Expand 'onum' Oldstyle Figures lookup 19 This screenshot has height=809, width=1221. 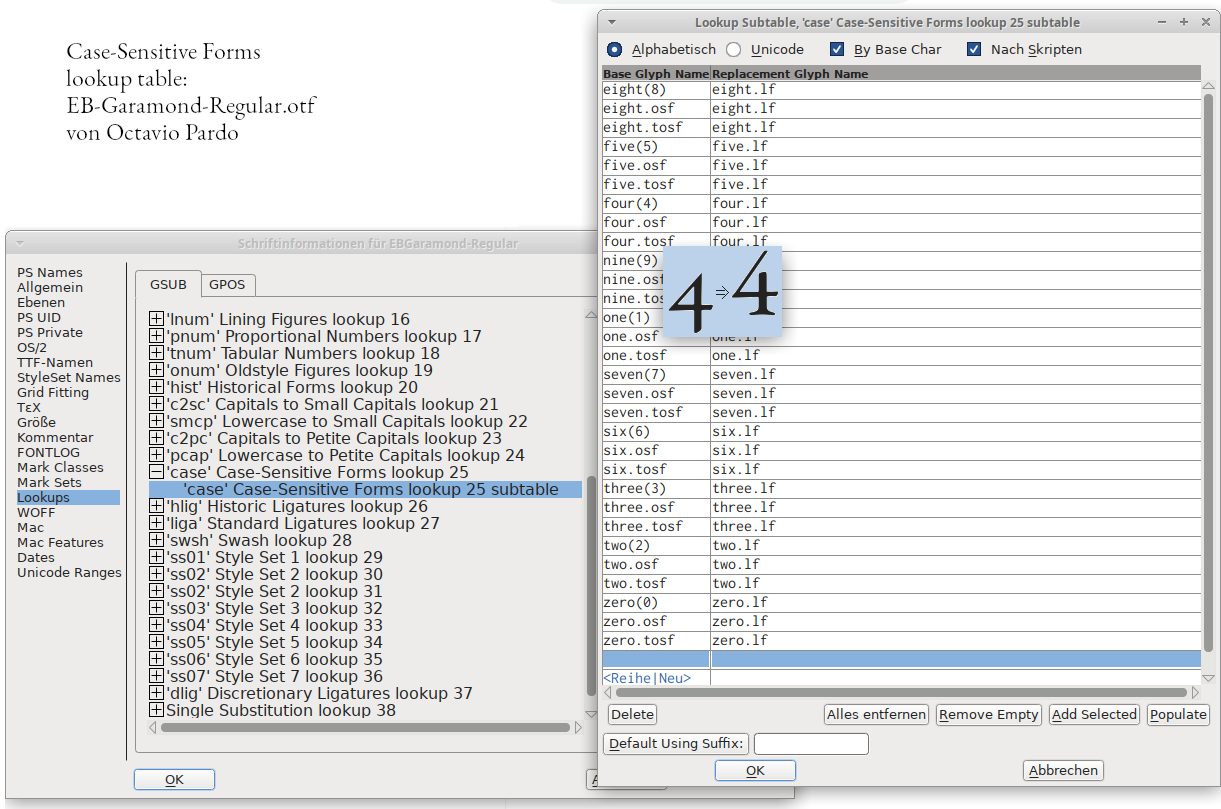(156, 370)
